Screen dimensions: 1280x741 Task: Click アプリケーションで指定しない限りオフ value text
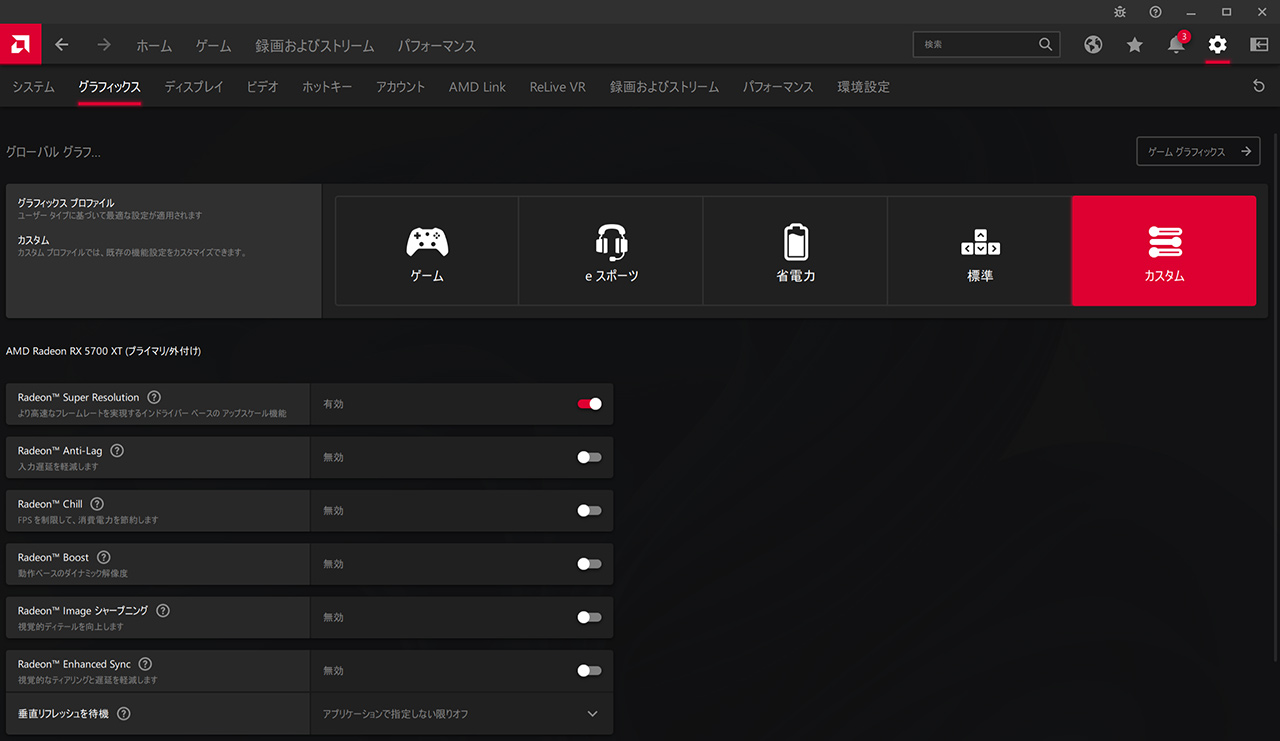click(396, 714)
